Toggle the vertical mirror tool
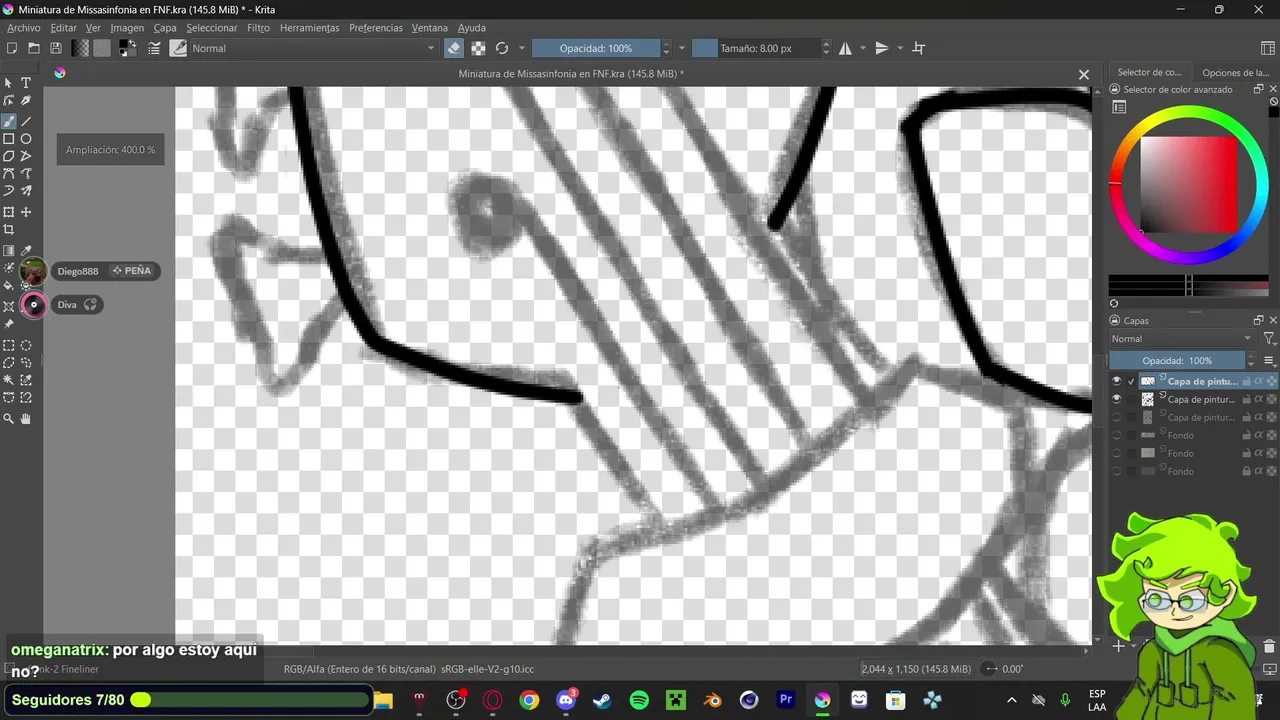 click(882, 48)
